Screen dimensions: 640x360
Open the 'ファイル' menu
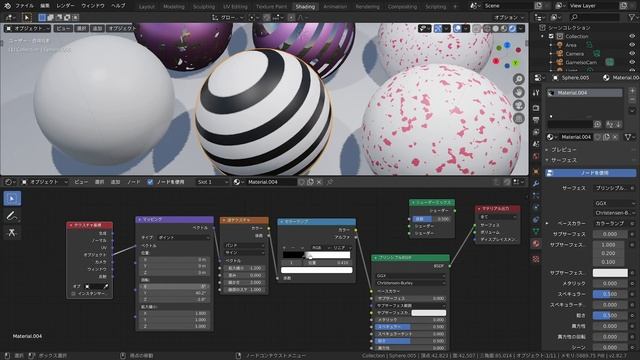[24, 6]
